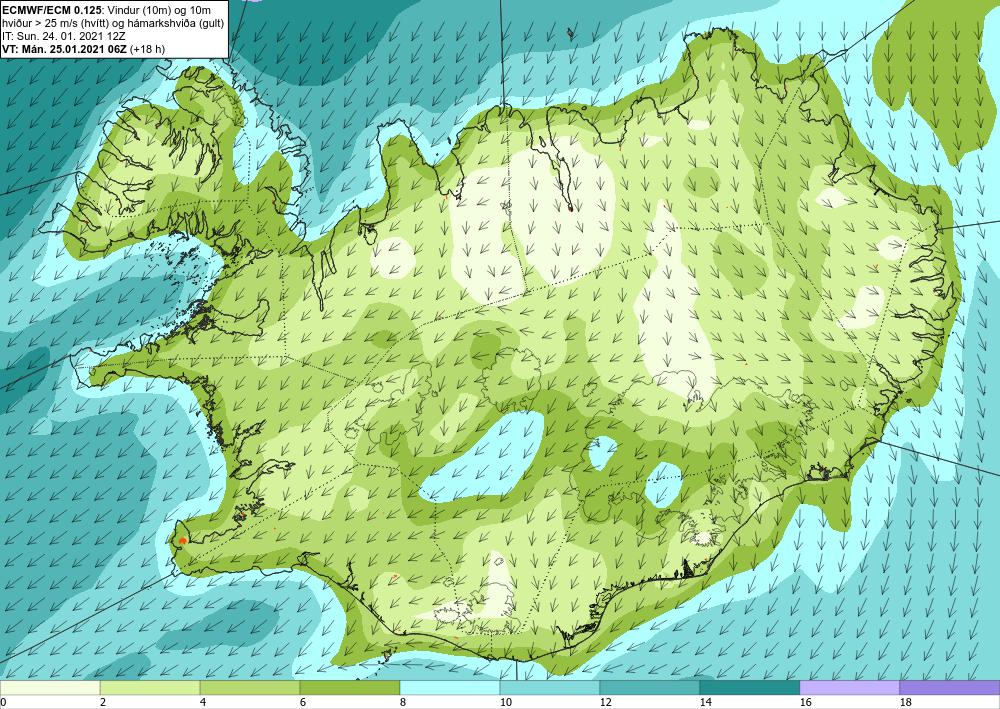Click the legend tick label '16'
The image size is (1000, 709).
click(x=805, y=703)
